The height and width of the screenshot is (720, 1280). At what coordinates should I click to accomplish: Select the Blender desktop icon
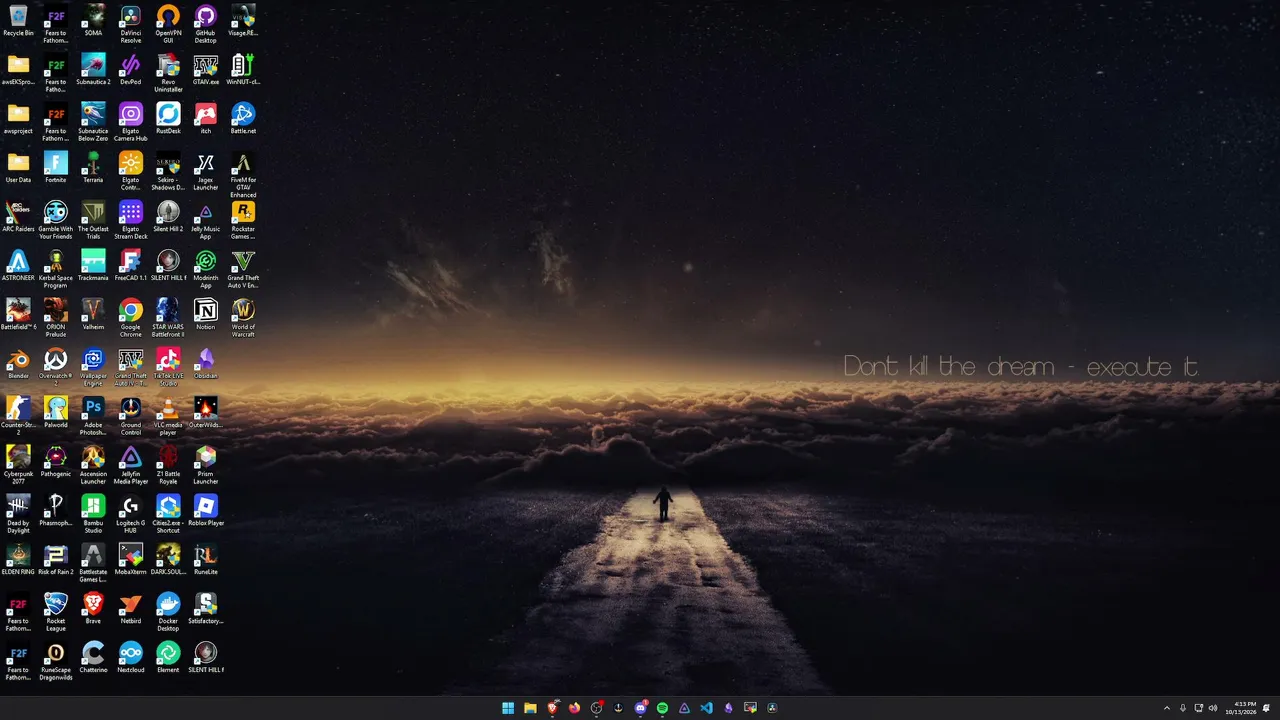pyautogui.click(x=18, y=364)
